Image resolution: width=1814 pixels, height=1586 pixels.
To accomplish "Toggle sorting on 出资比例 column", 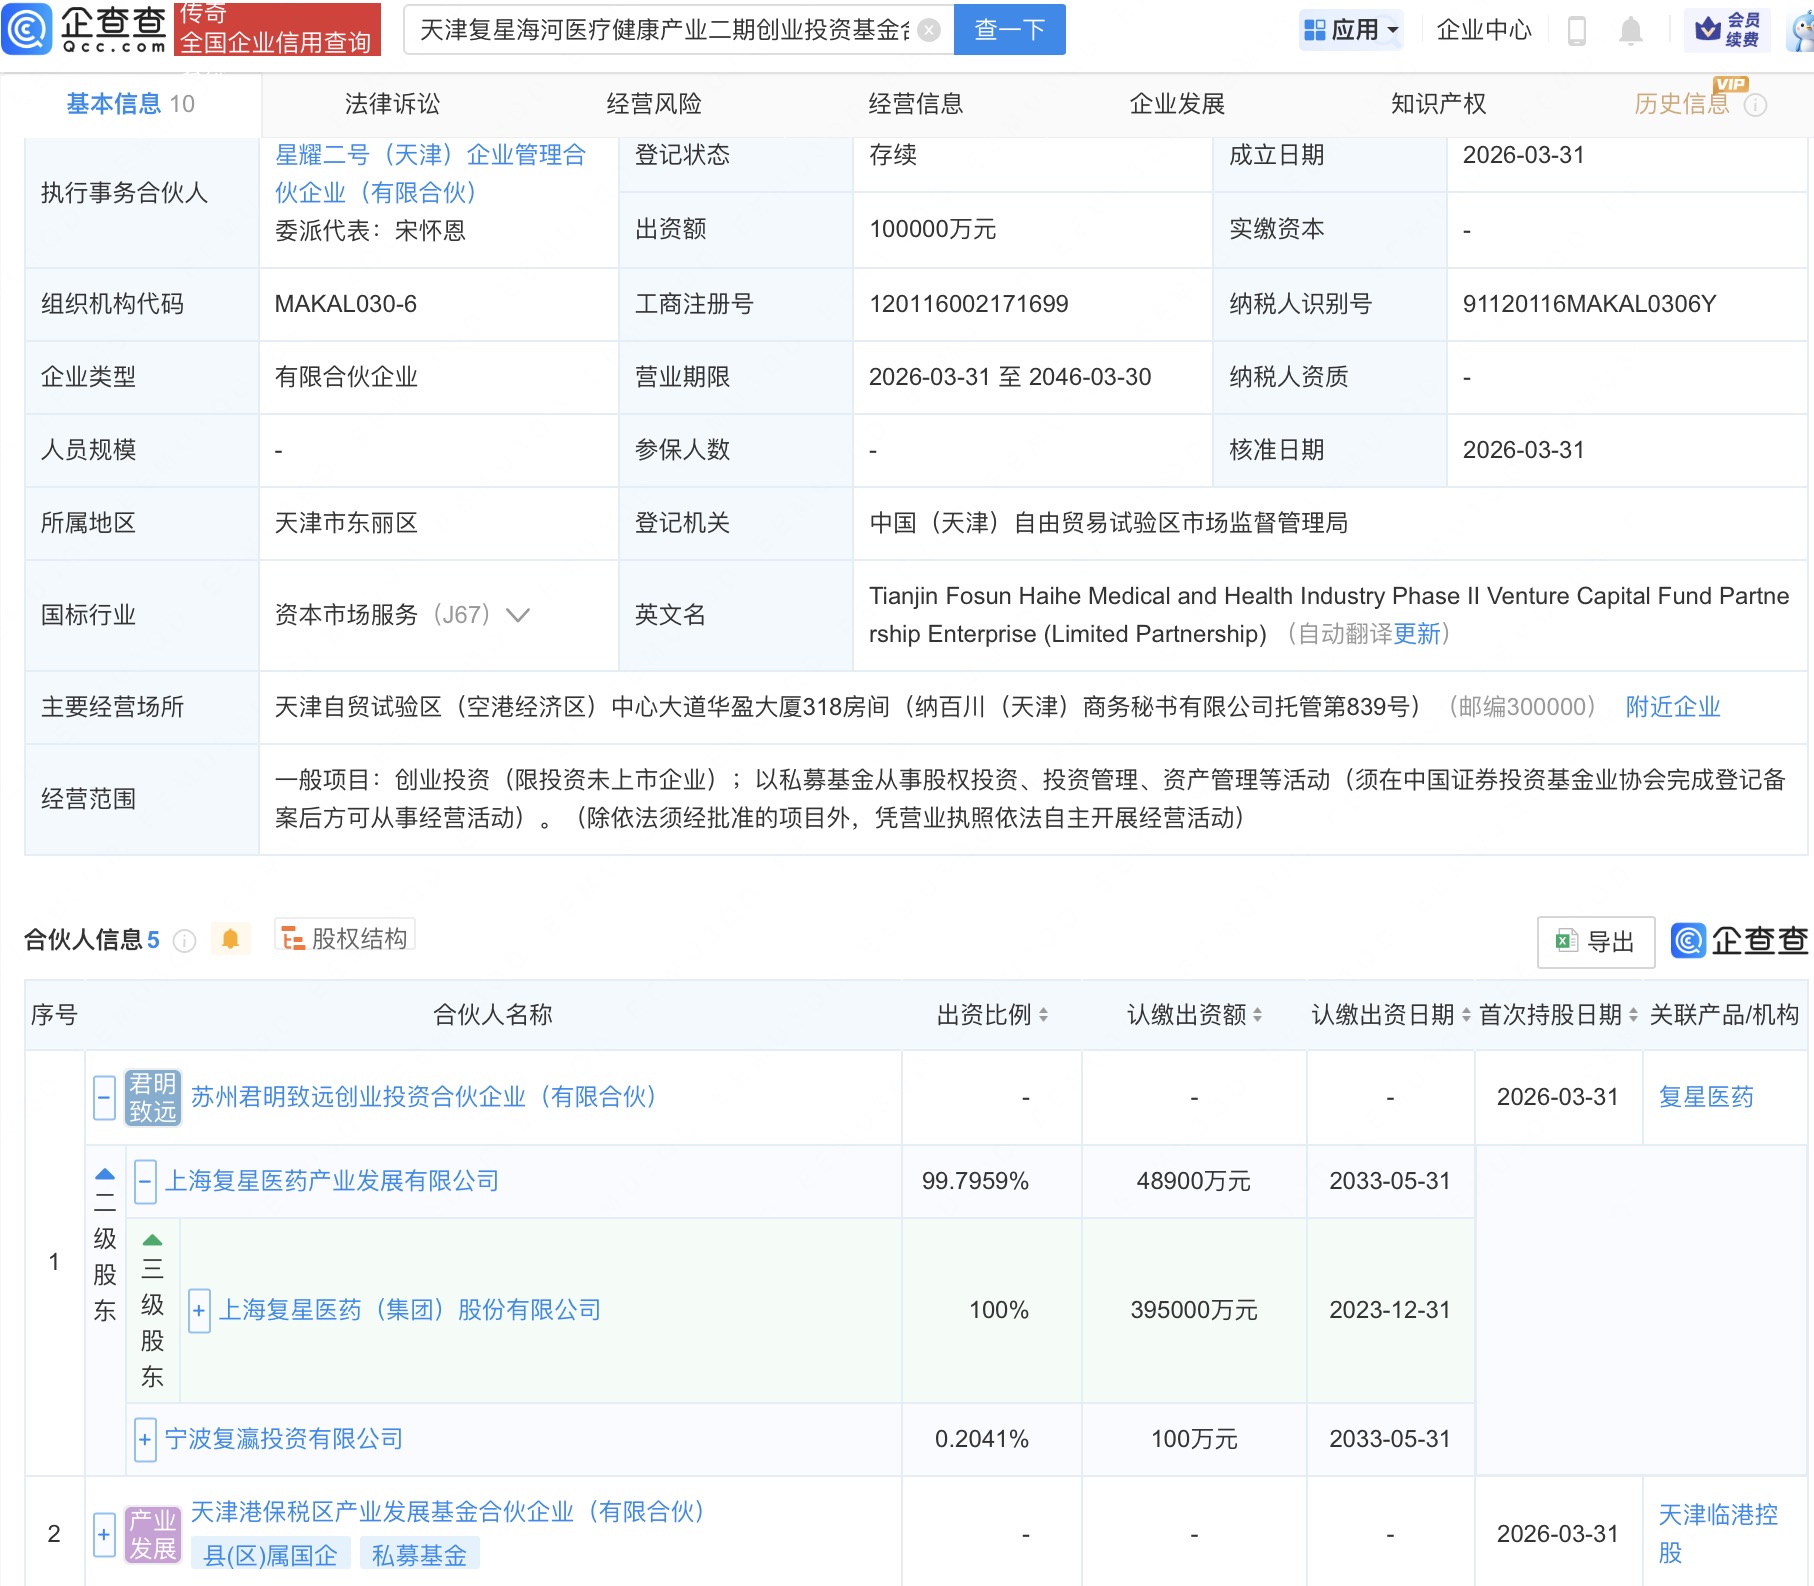I will click(1046, 1015).
